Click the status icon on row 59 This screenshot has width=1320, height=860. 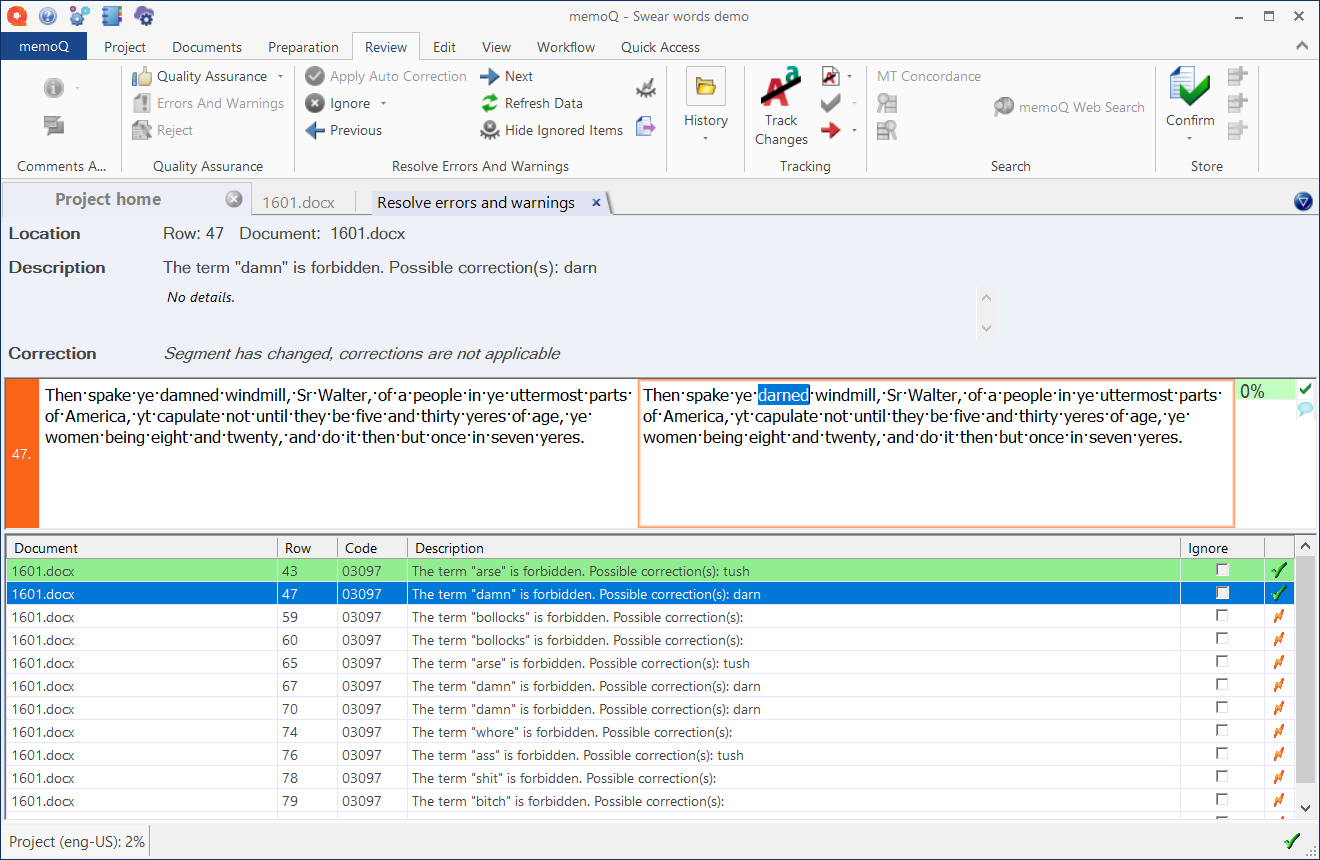pyautogui.click(x=1278, y=617)
